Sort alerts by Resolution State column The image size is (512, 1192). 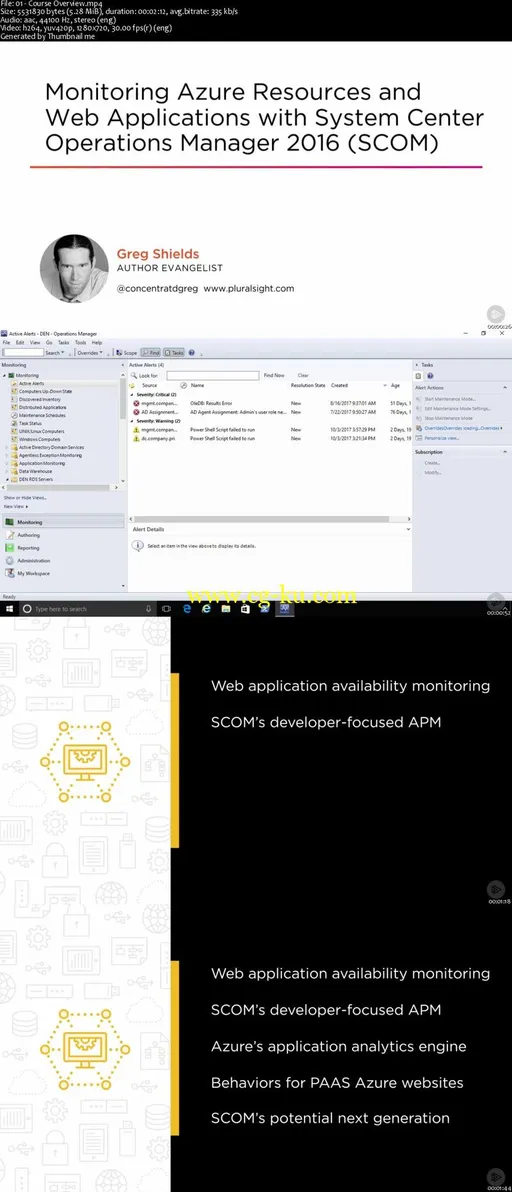tap(308, 385)
